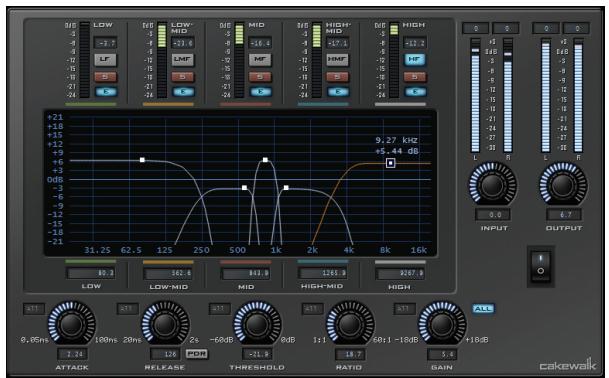Solo the MID band with S
The image size is (609, 378).
[x=260, y=77]
